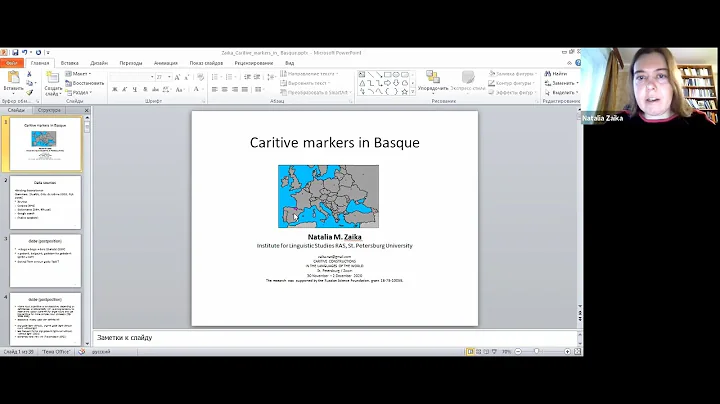
Task: Undo the last action in Quick Access toolbar
Action: pyautogui.click(x=24, y=53)
